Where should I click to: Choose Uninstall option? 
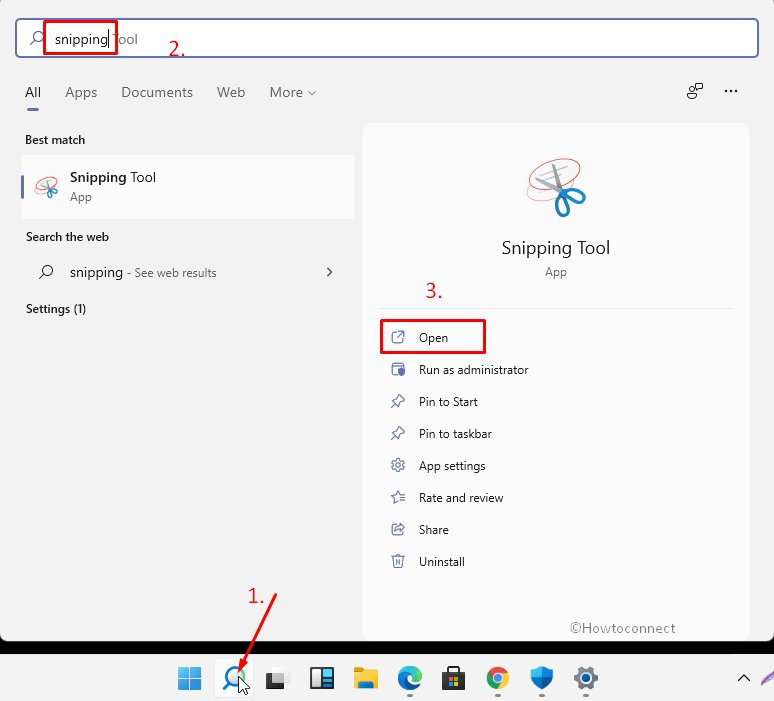pyautogui.click(x=441, y=562)
